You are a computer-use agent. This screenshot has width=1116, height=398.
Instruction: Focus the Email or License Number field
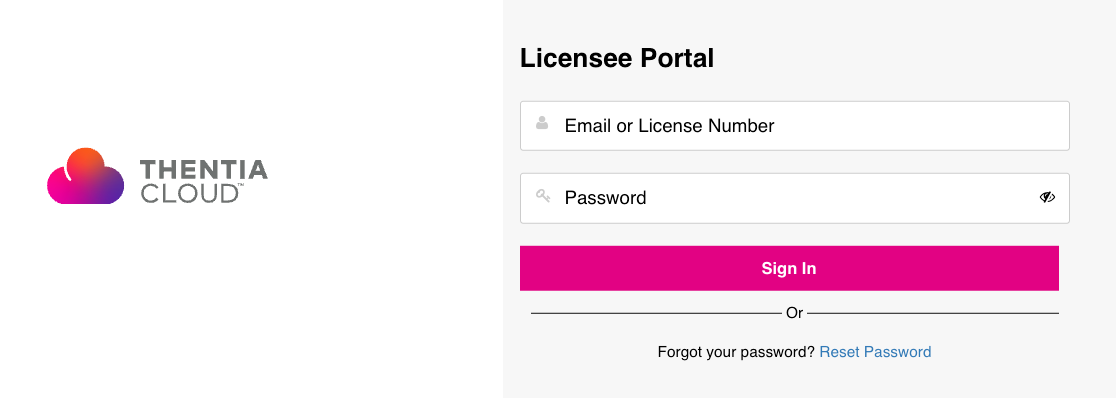(x=794, y=126)
